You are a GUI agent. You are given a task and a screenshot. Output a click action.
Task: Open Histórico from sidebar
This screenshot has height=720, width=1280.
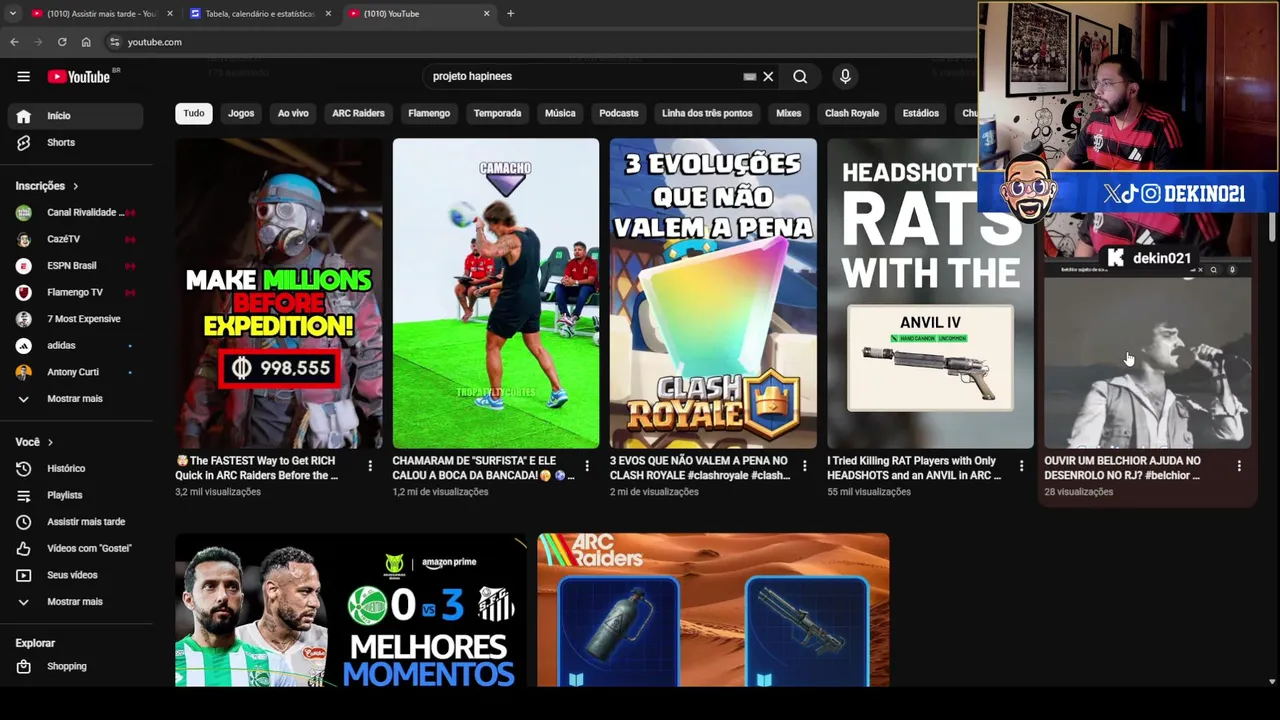pyautogui.click(x=76, y=468)
